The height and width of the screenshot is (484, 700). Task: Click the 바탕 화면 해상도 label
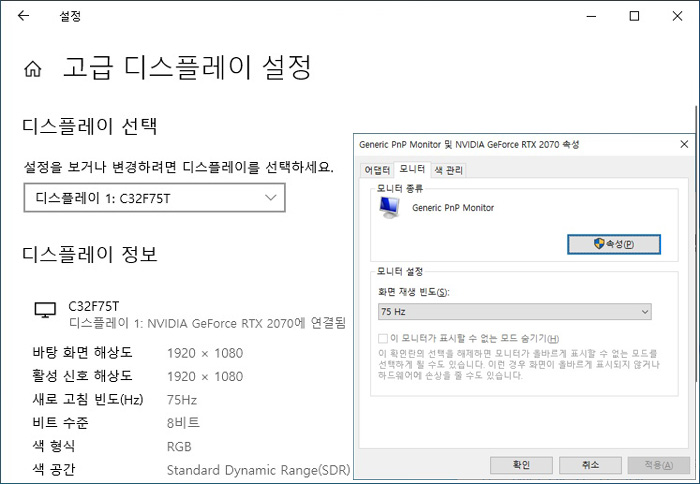click(82, 353)
